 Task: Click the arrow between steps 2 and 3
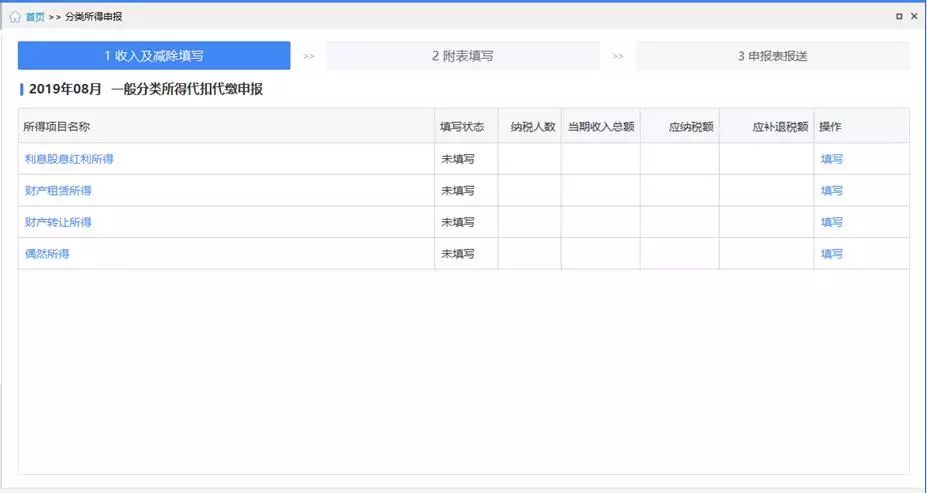pos(618,56)
